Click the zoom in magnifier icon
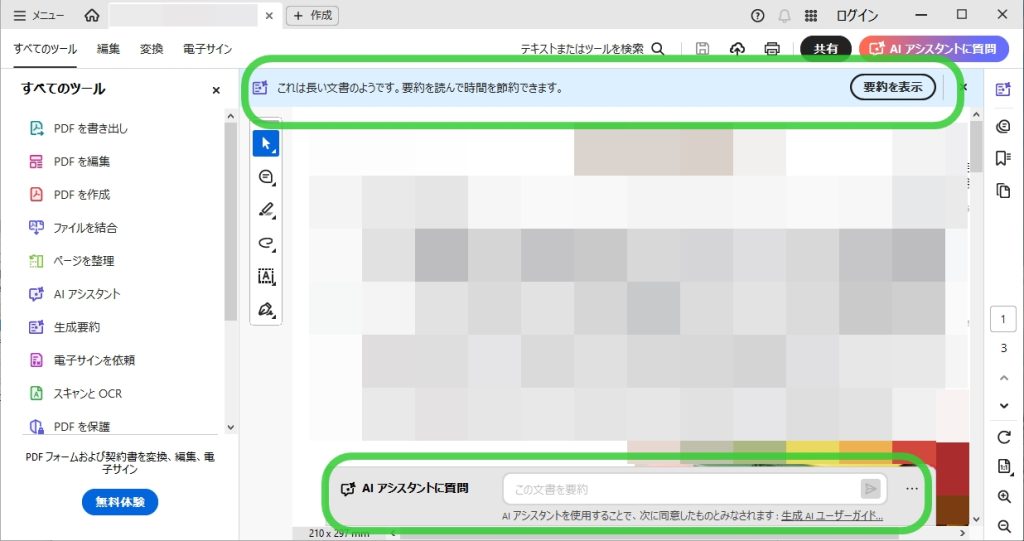1024x541 pixels. (x=1004, y=497)
